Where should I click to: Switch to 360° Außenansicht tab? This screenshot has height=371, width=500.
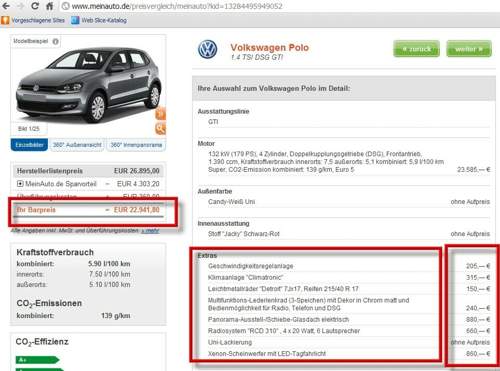tap(77, 145)
